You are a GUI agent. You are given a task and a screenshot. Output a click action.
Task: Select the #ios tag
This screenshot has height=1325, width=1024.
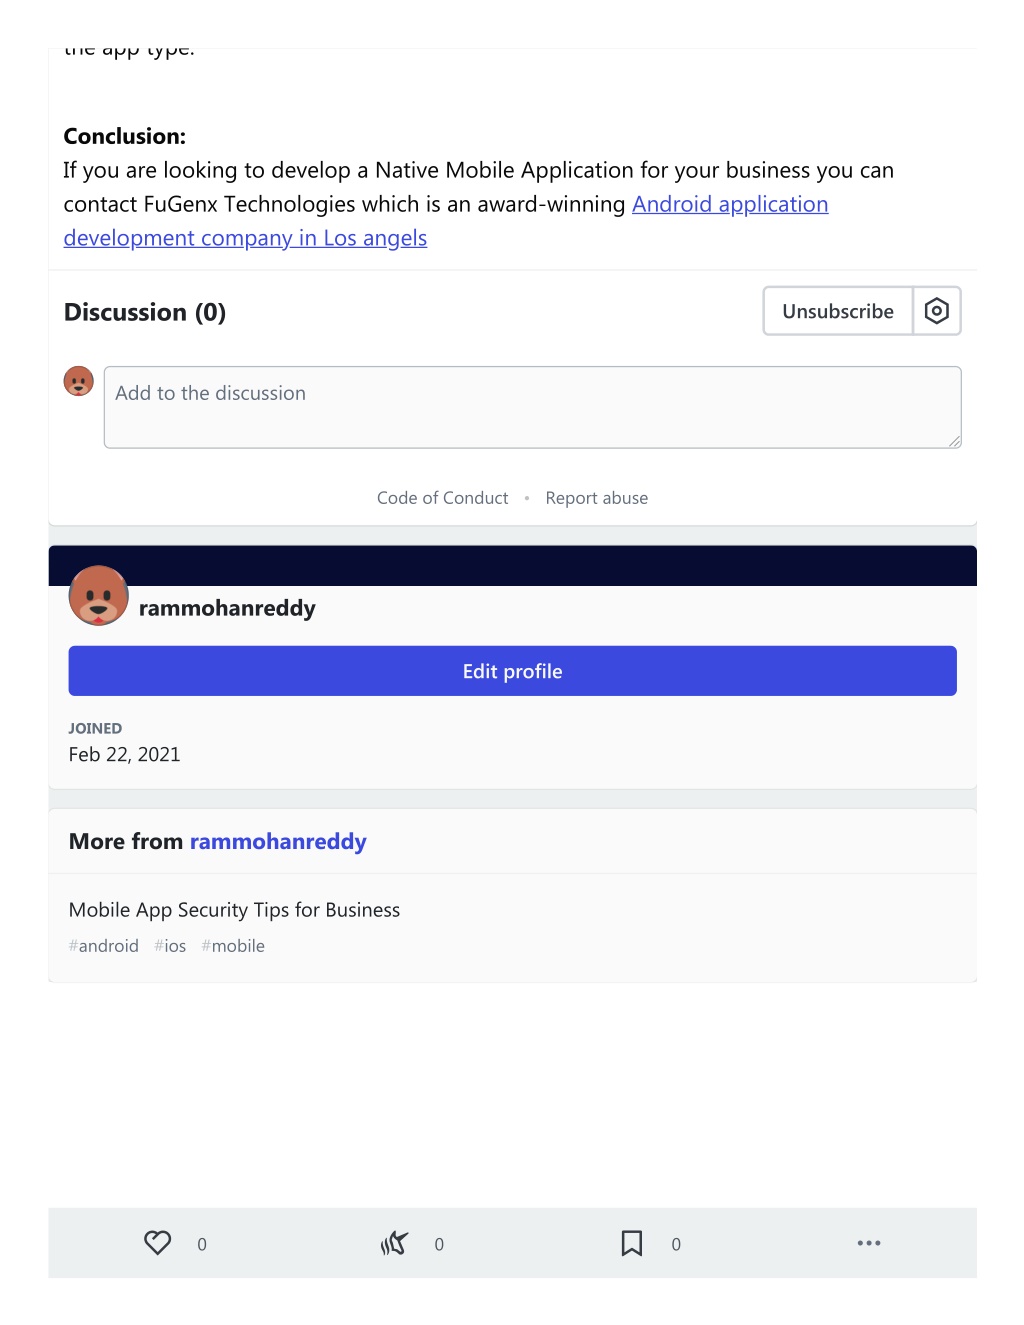pos(170,946)
